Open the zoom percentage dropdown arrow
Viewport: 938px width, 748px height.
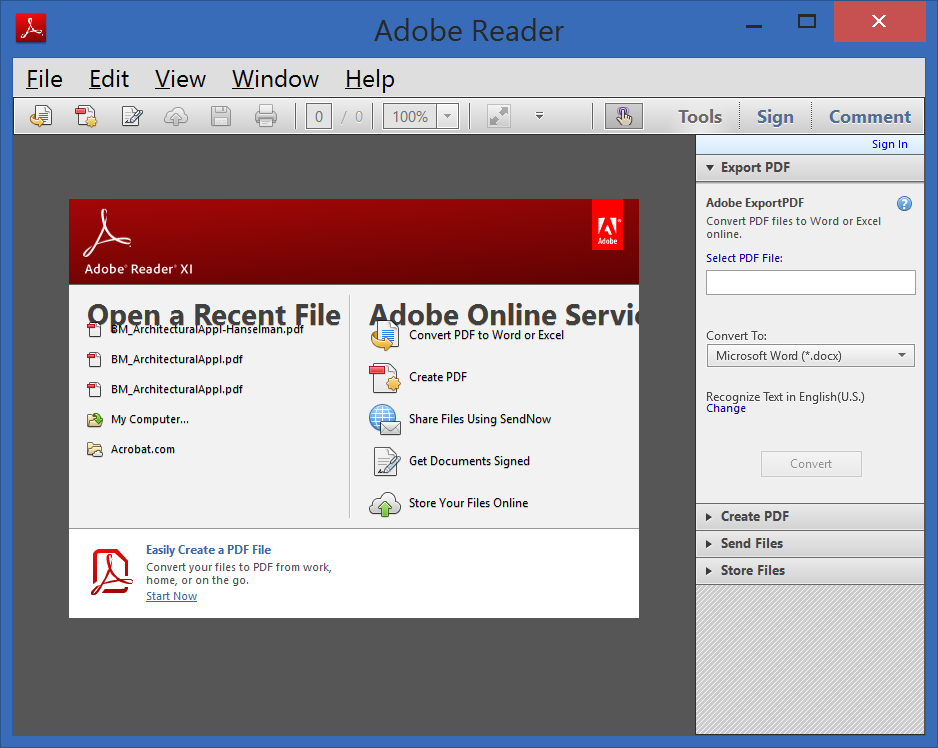tap(448, 117)
